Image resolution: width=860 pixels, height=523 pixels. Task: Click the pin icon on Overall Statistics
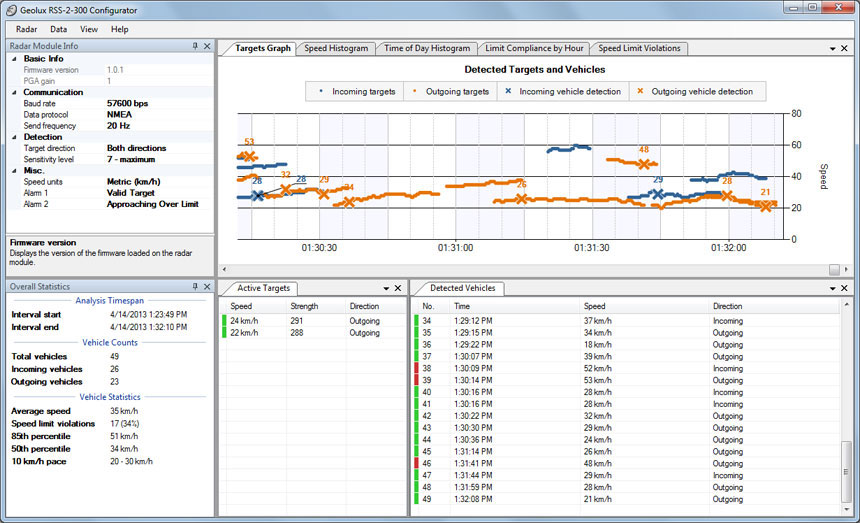[195, 287]
